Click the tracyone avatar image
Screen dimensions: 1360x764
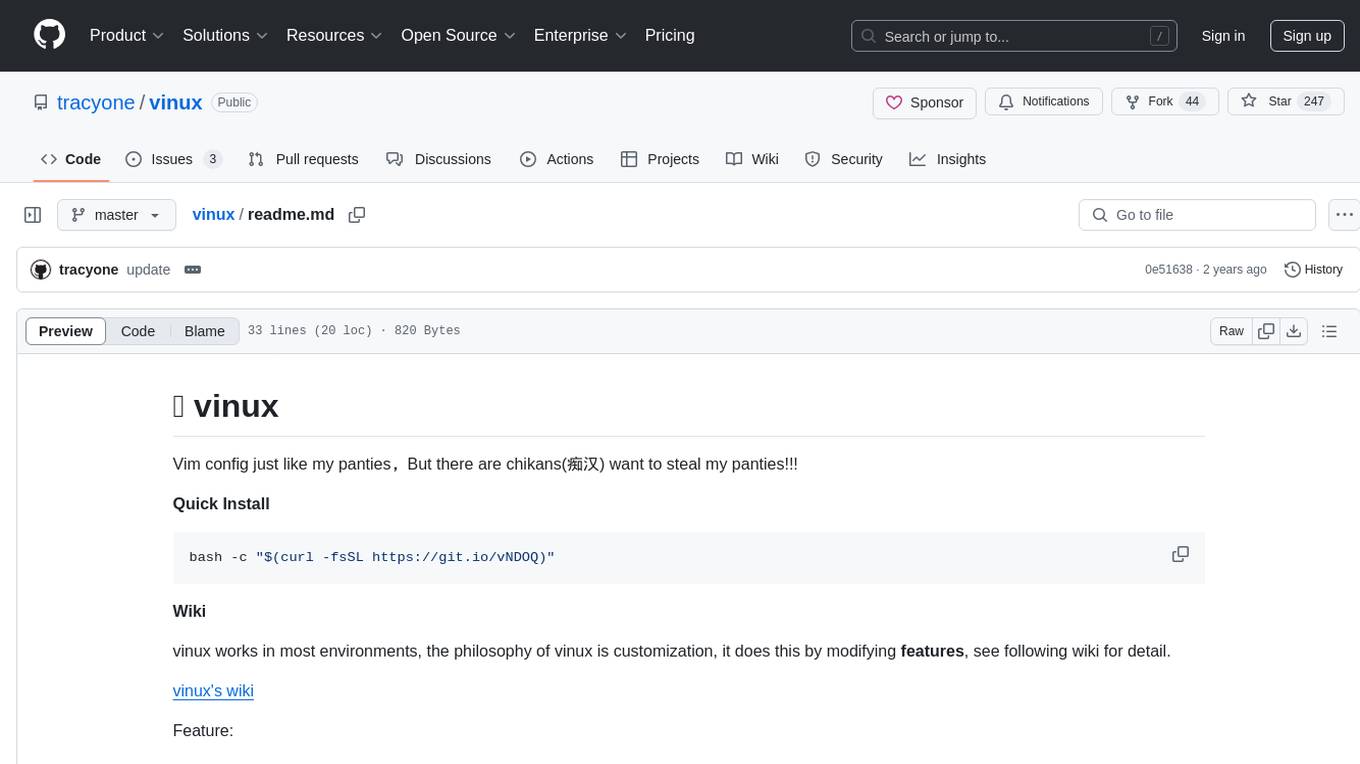(x=41, y=270)
